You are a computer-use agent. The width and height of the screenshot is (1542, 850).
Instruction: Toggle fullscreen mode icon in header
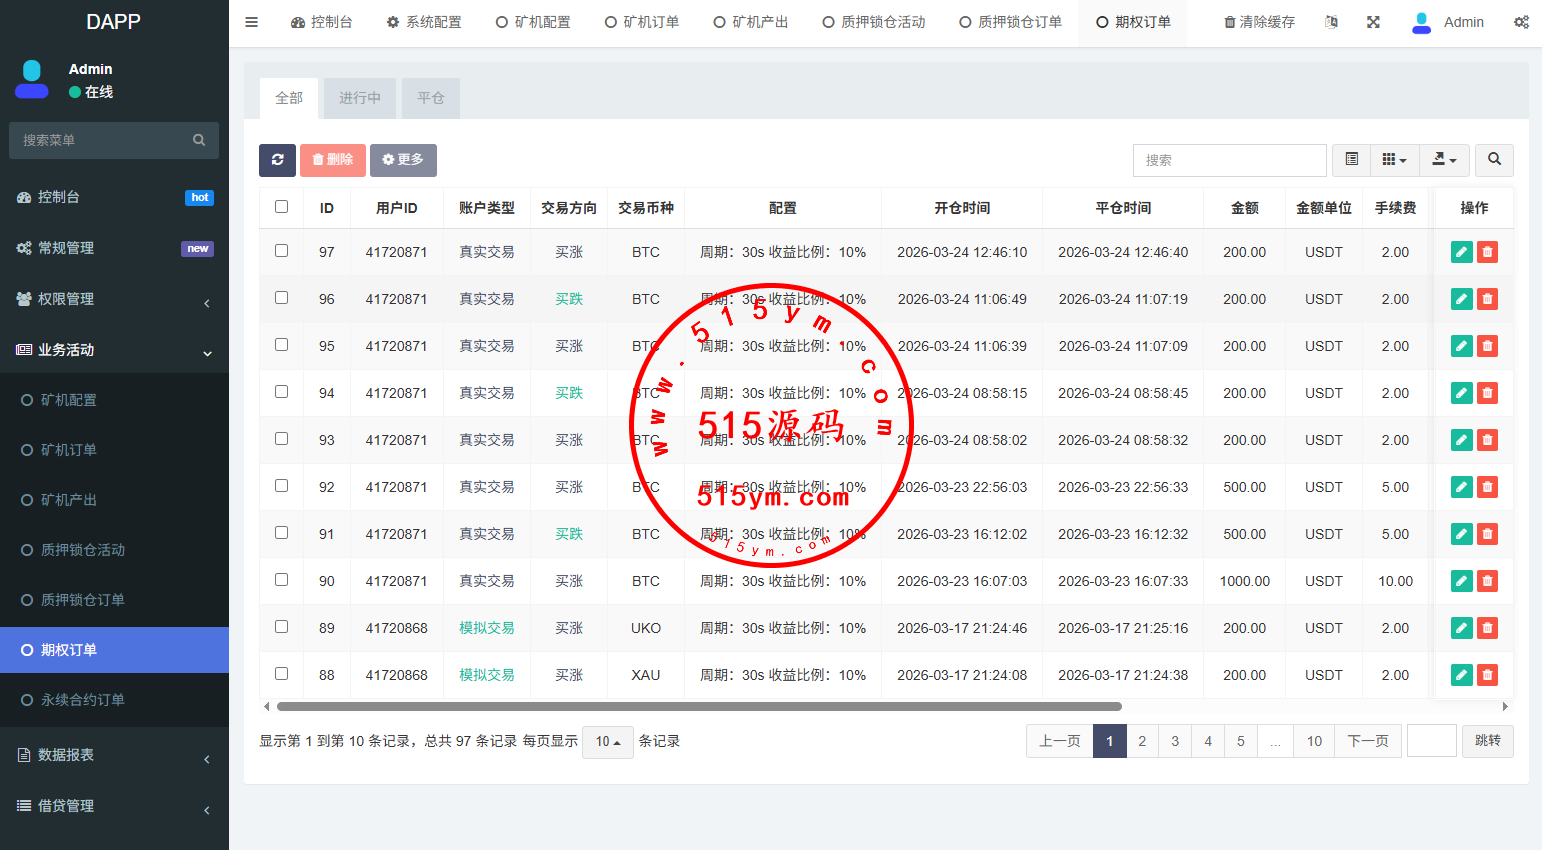1373,22
